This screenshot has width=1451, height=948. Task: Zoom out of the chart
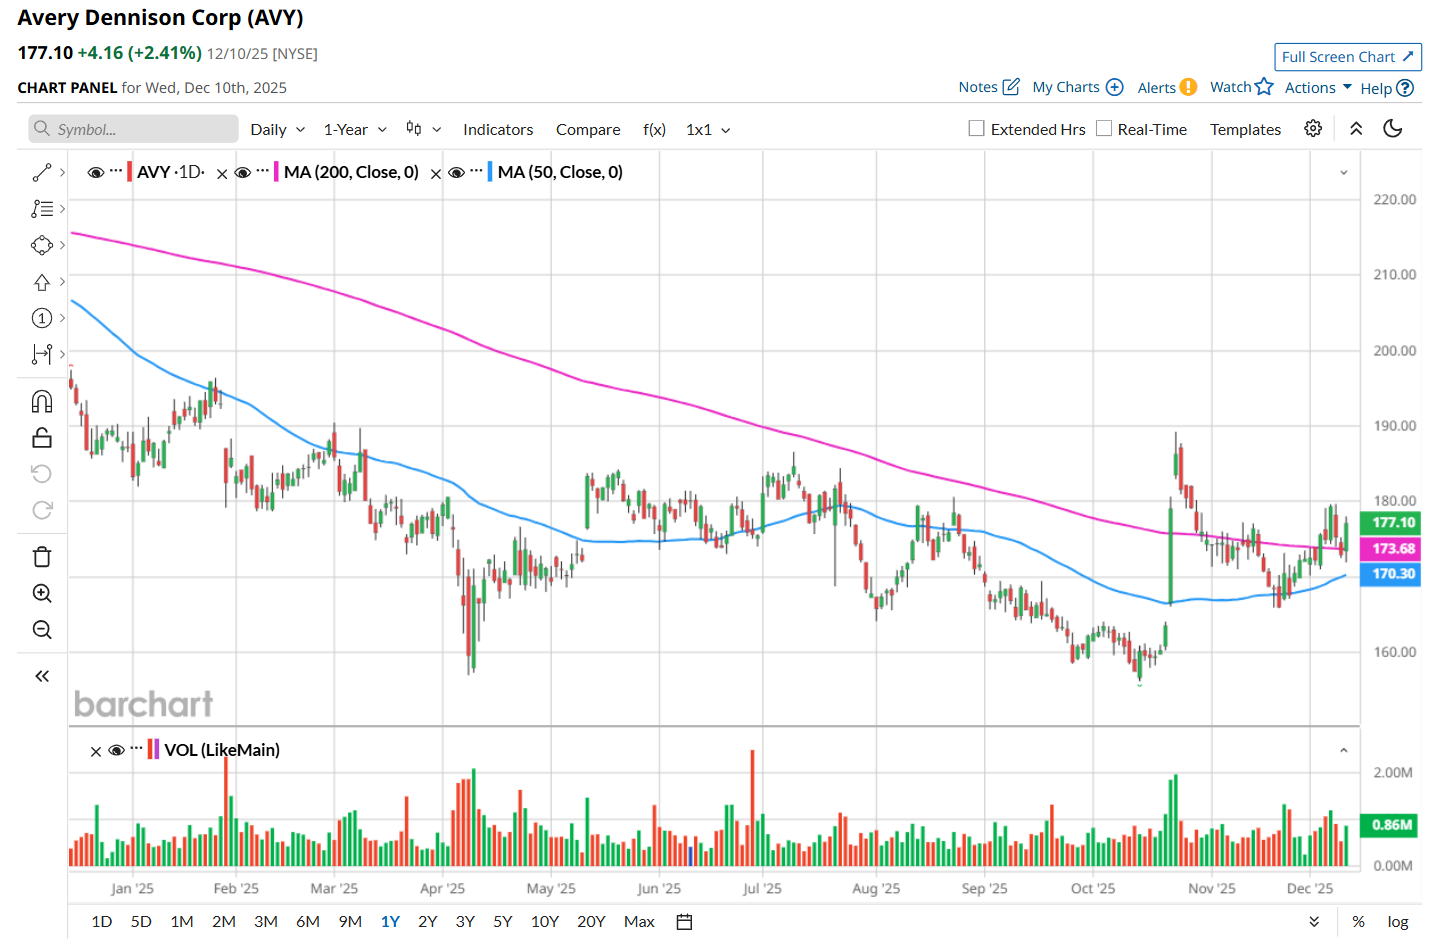pos(42,629)
